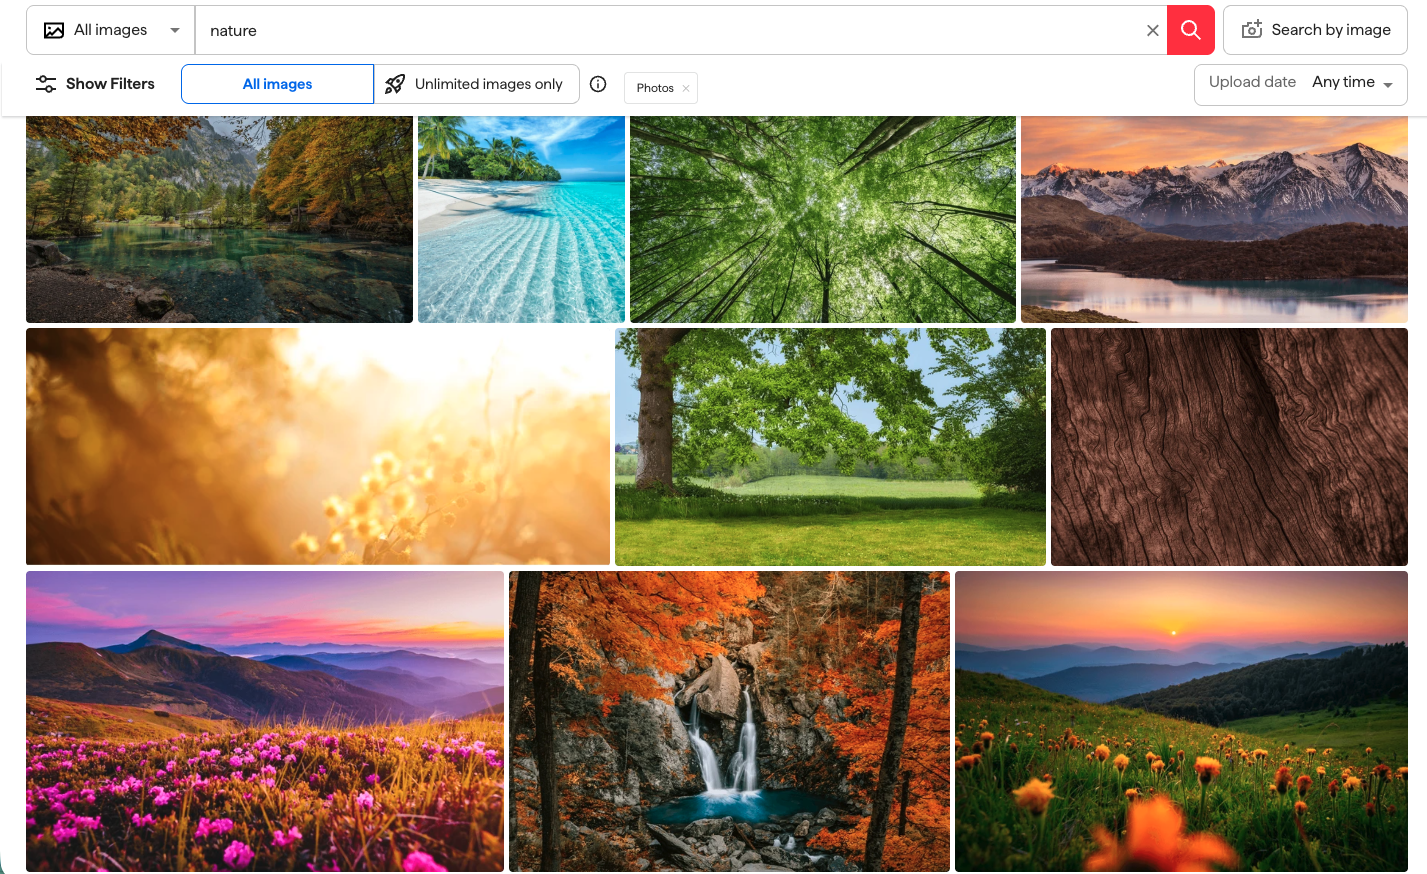Open the info icon next to filter tabs

pos(598,84)
